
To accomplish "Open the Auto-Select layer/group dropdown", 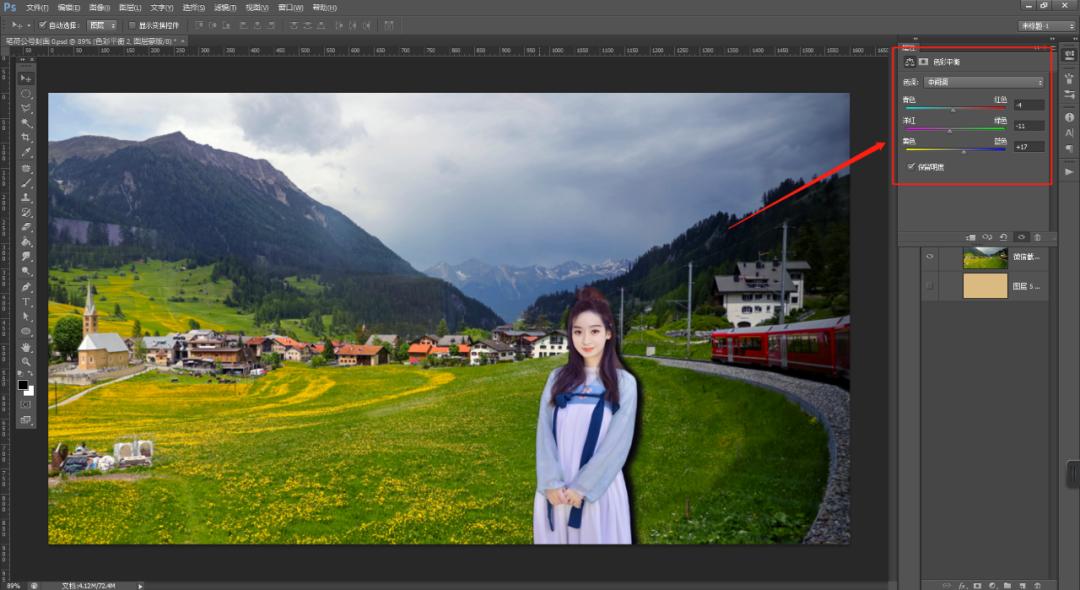I will click(103, 25).
